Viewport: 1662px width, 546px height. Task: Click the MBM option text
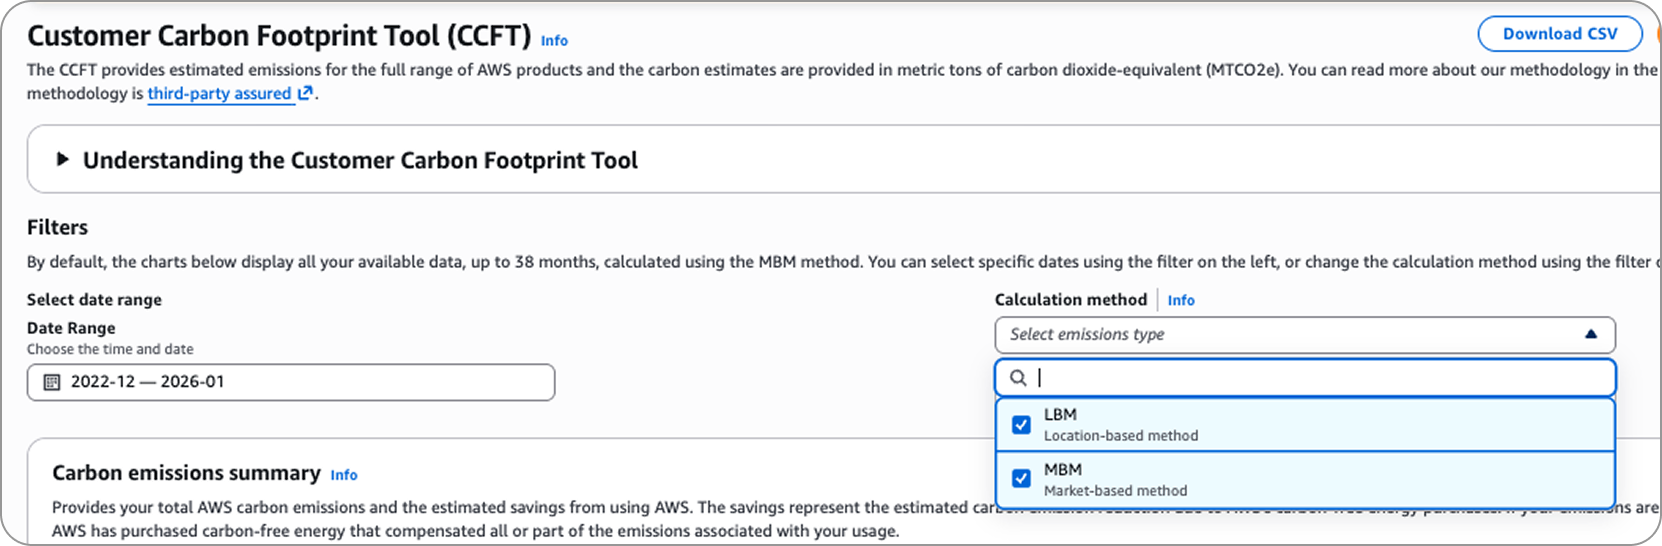(x=1062, y=470)
